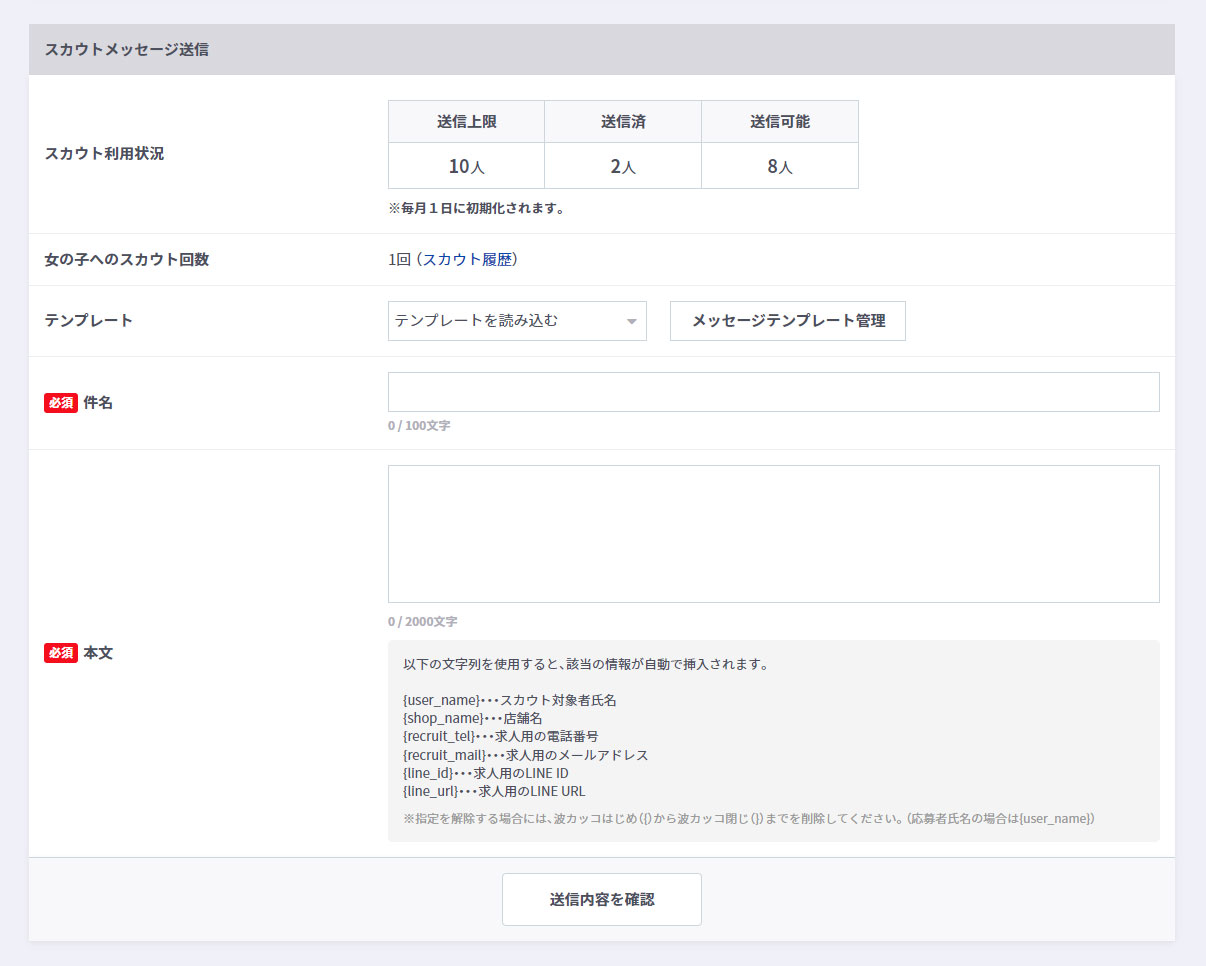The width and height of the screenshot is (1206, 966).
Task: Click the {line_url} placeholder line
Action: pos(494,791)
